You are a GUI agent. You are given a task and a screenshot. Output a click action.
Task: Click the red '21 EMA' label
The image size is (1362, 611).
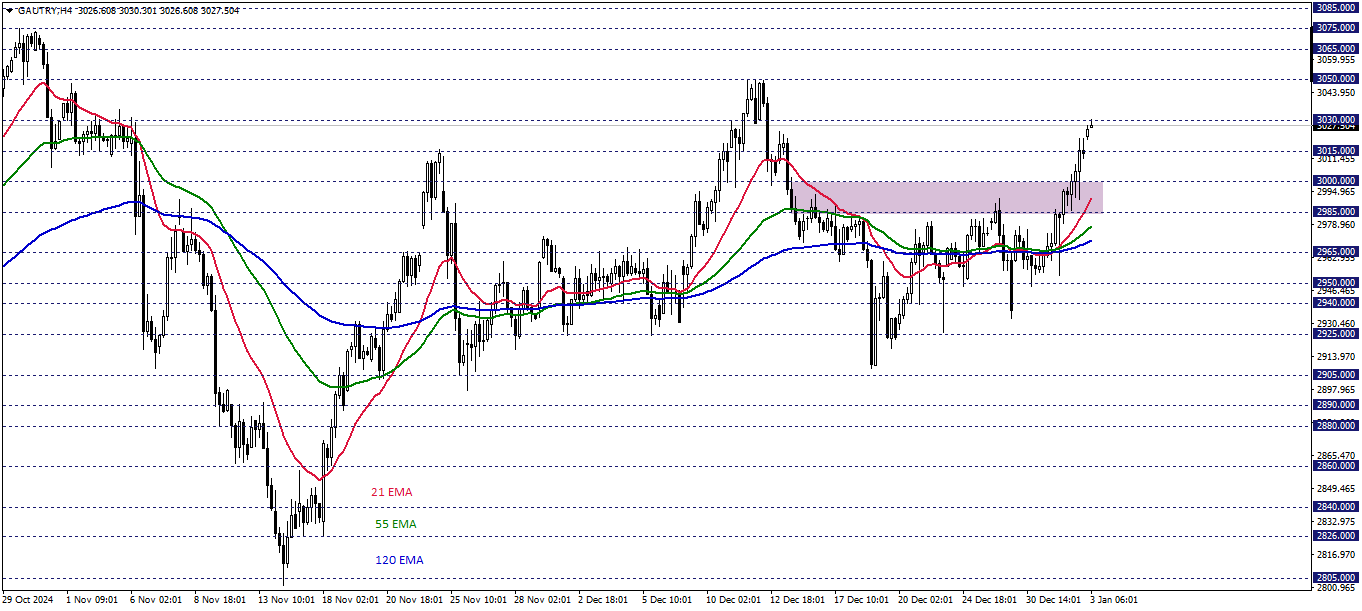[391, 492]
